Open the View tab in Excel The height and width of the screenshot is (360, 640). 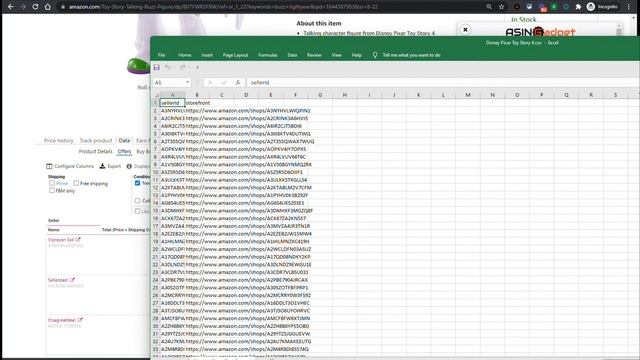pos(336,55)
